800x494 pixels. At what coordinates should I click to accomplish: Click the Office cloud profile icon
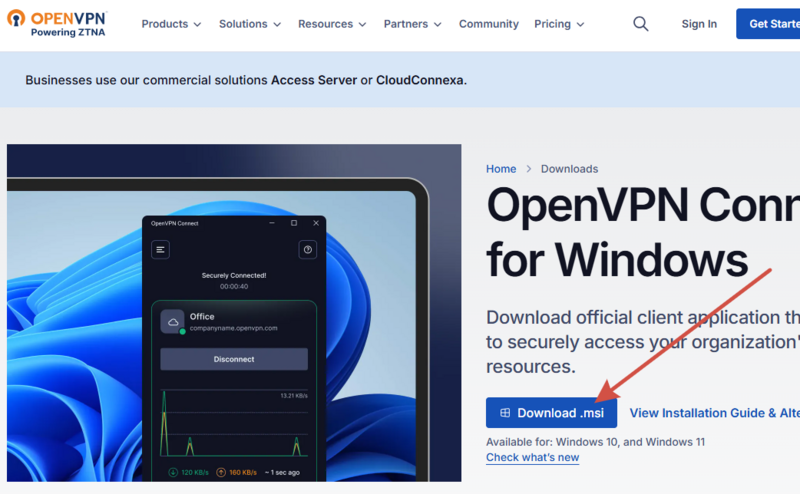(x=173, y=322)
